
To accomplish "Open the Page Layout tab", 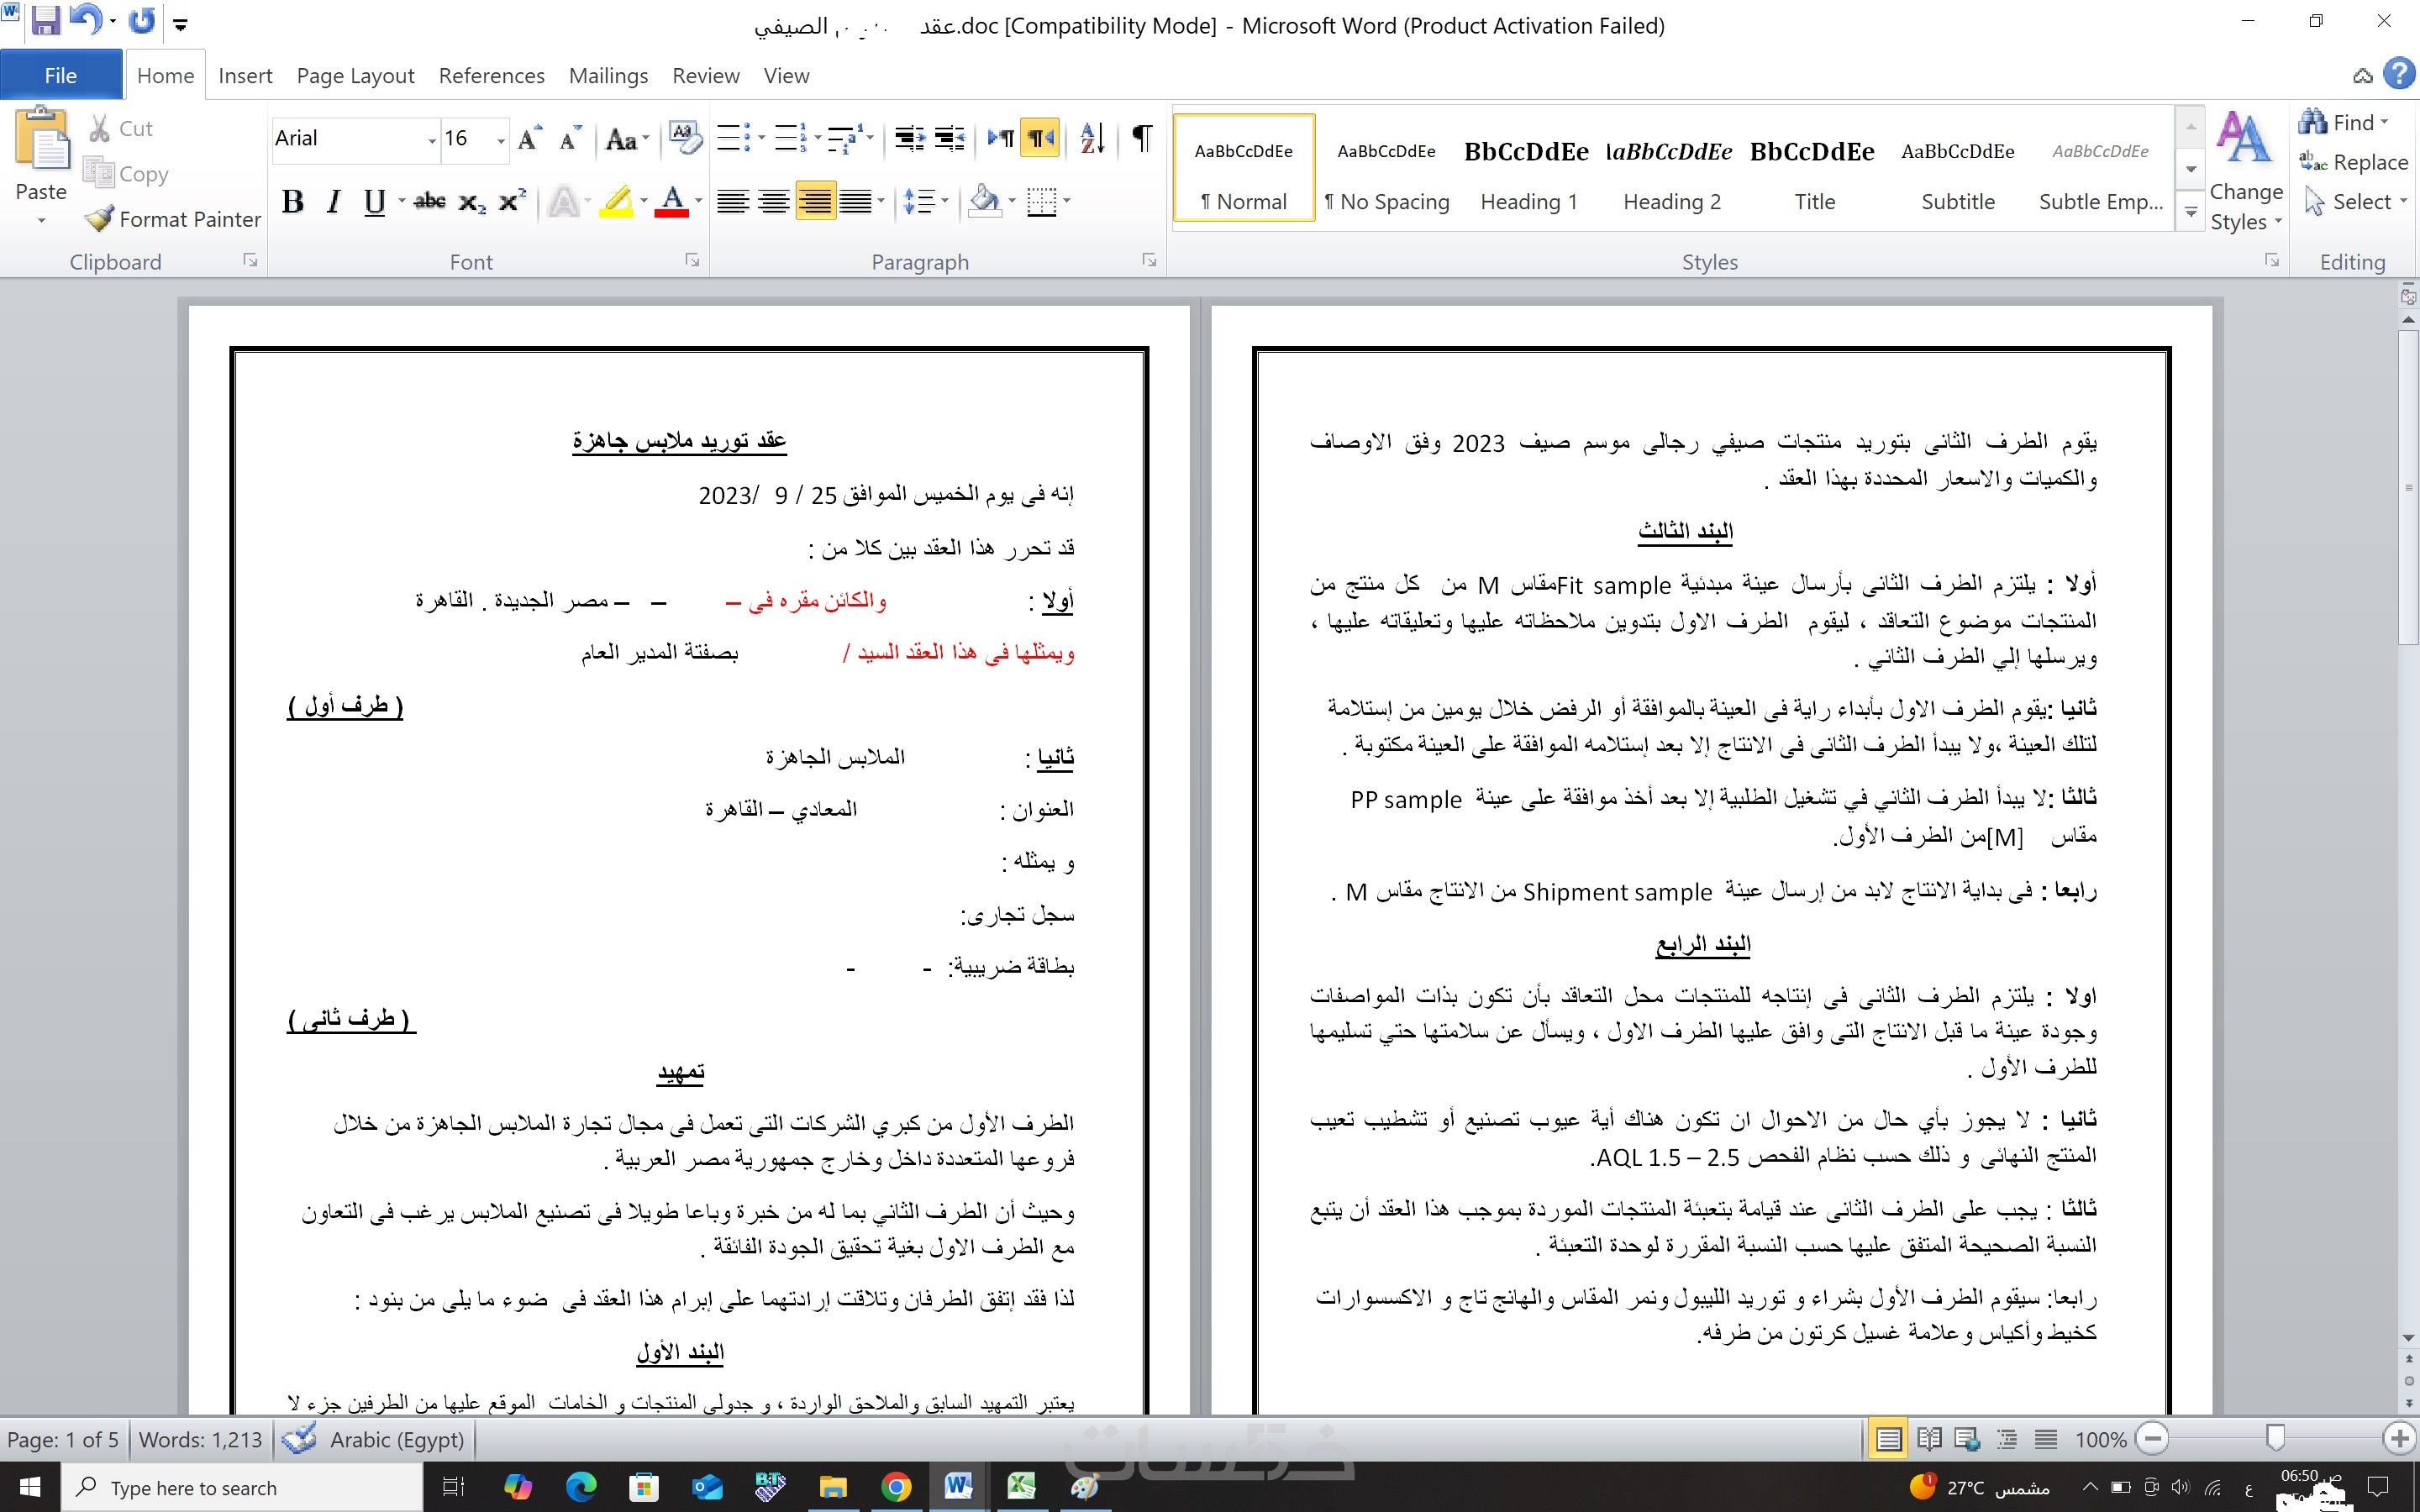I will pos(355,76).
